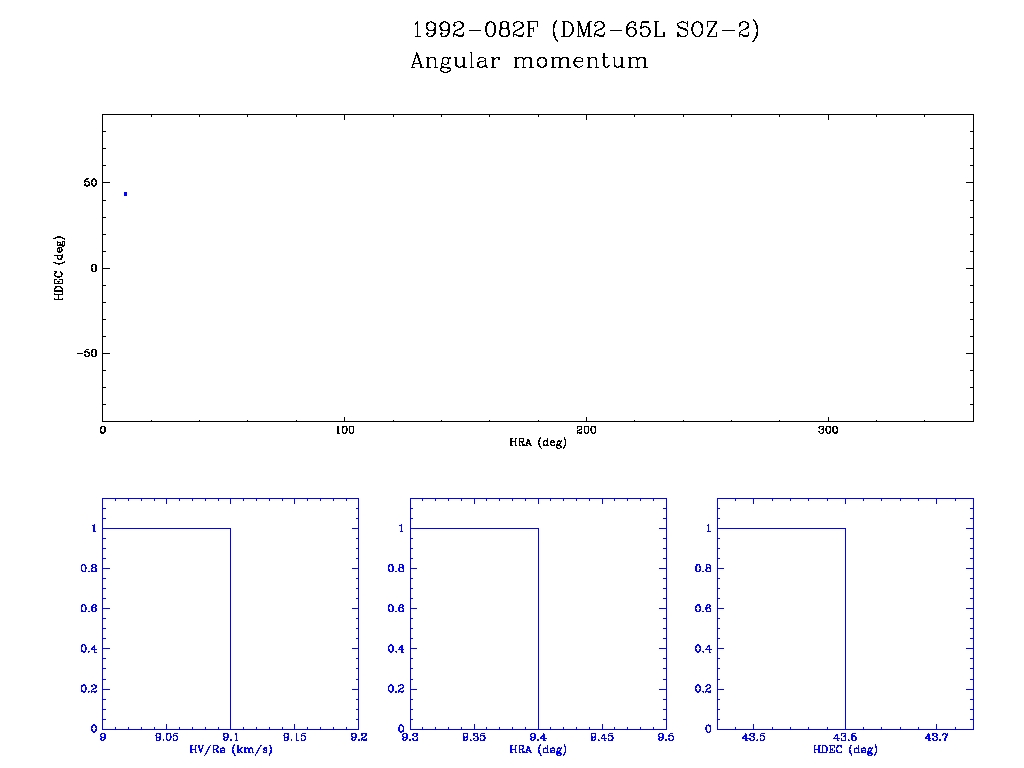Select the 'Angular momentum' subtitle text
The image size is (1024, 768).
(x=529, y=62)
